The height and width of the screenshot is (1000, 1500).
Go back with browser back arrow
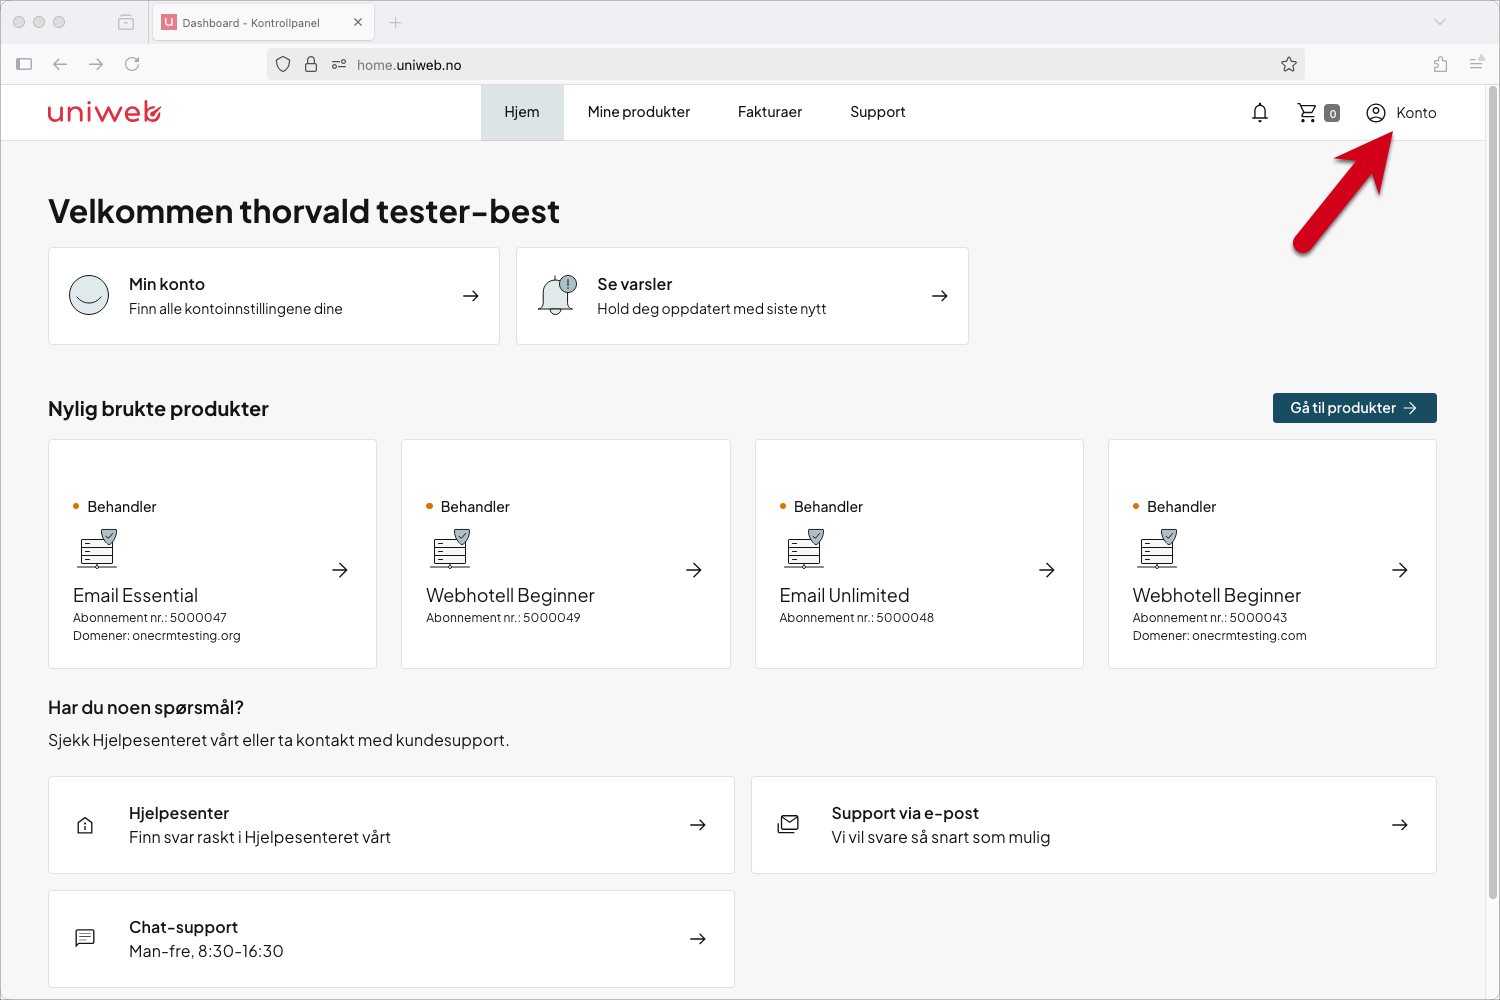60,64
